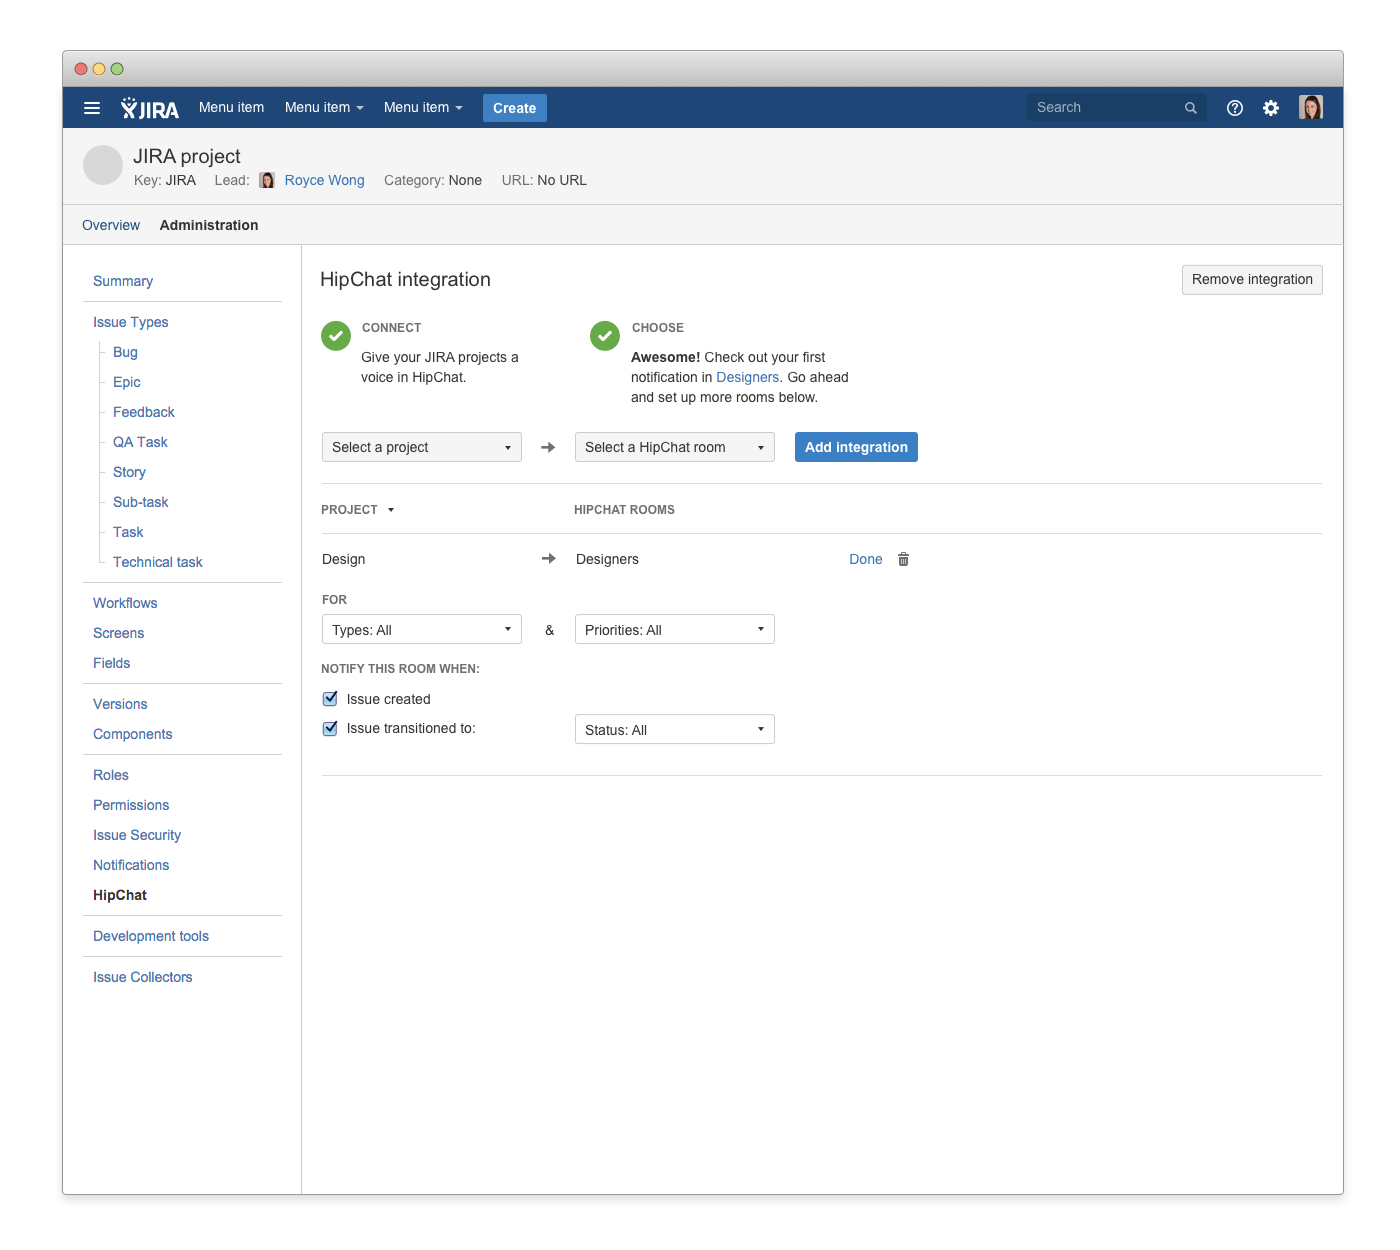The height and width of the screenshot is (1250, 1400).
Task: Open Roles in the sidebar
Action: [111, 775]
